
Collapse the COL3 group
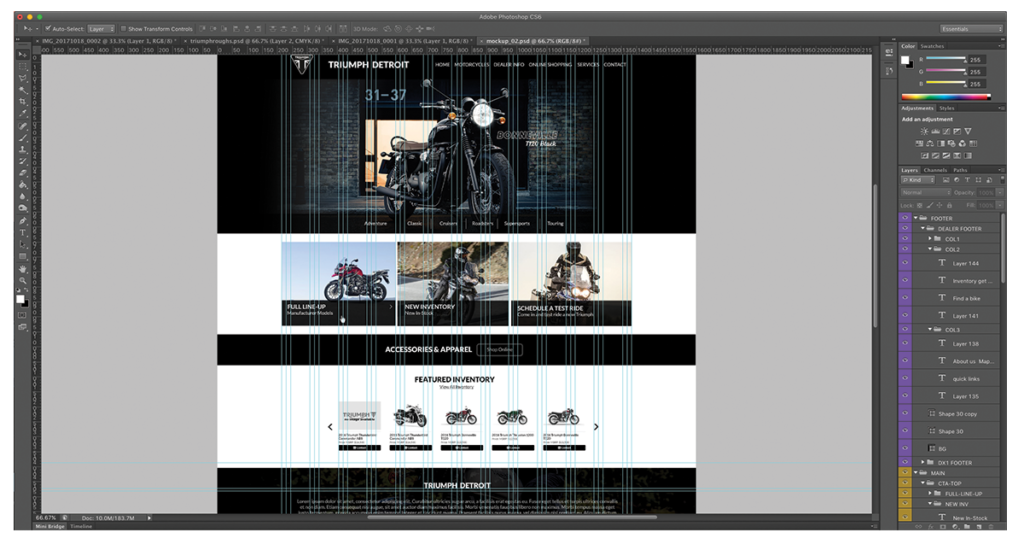pos(929,330)
